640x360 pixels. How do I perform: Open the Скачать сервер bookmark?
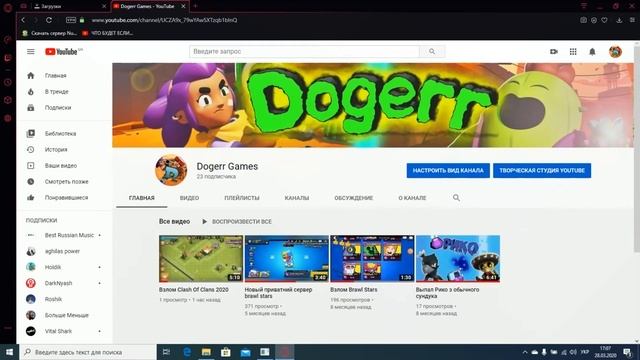50,33
